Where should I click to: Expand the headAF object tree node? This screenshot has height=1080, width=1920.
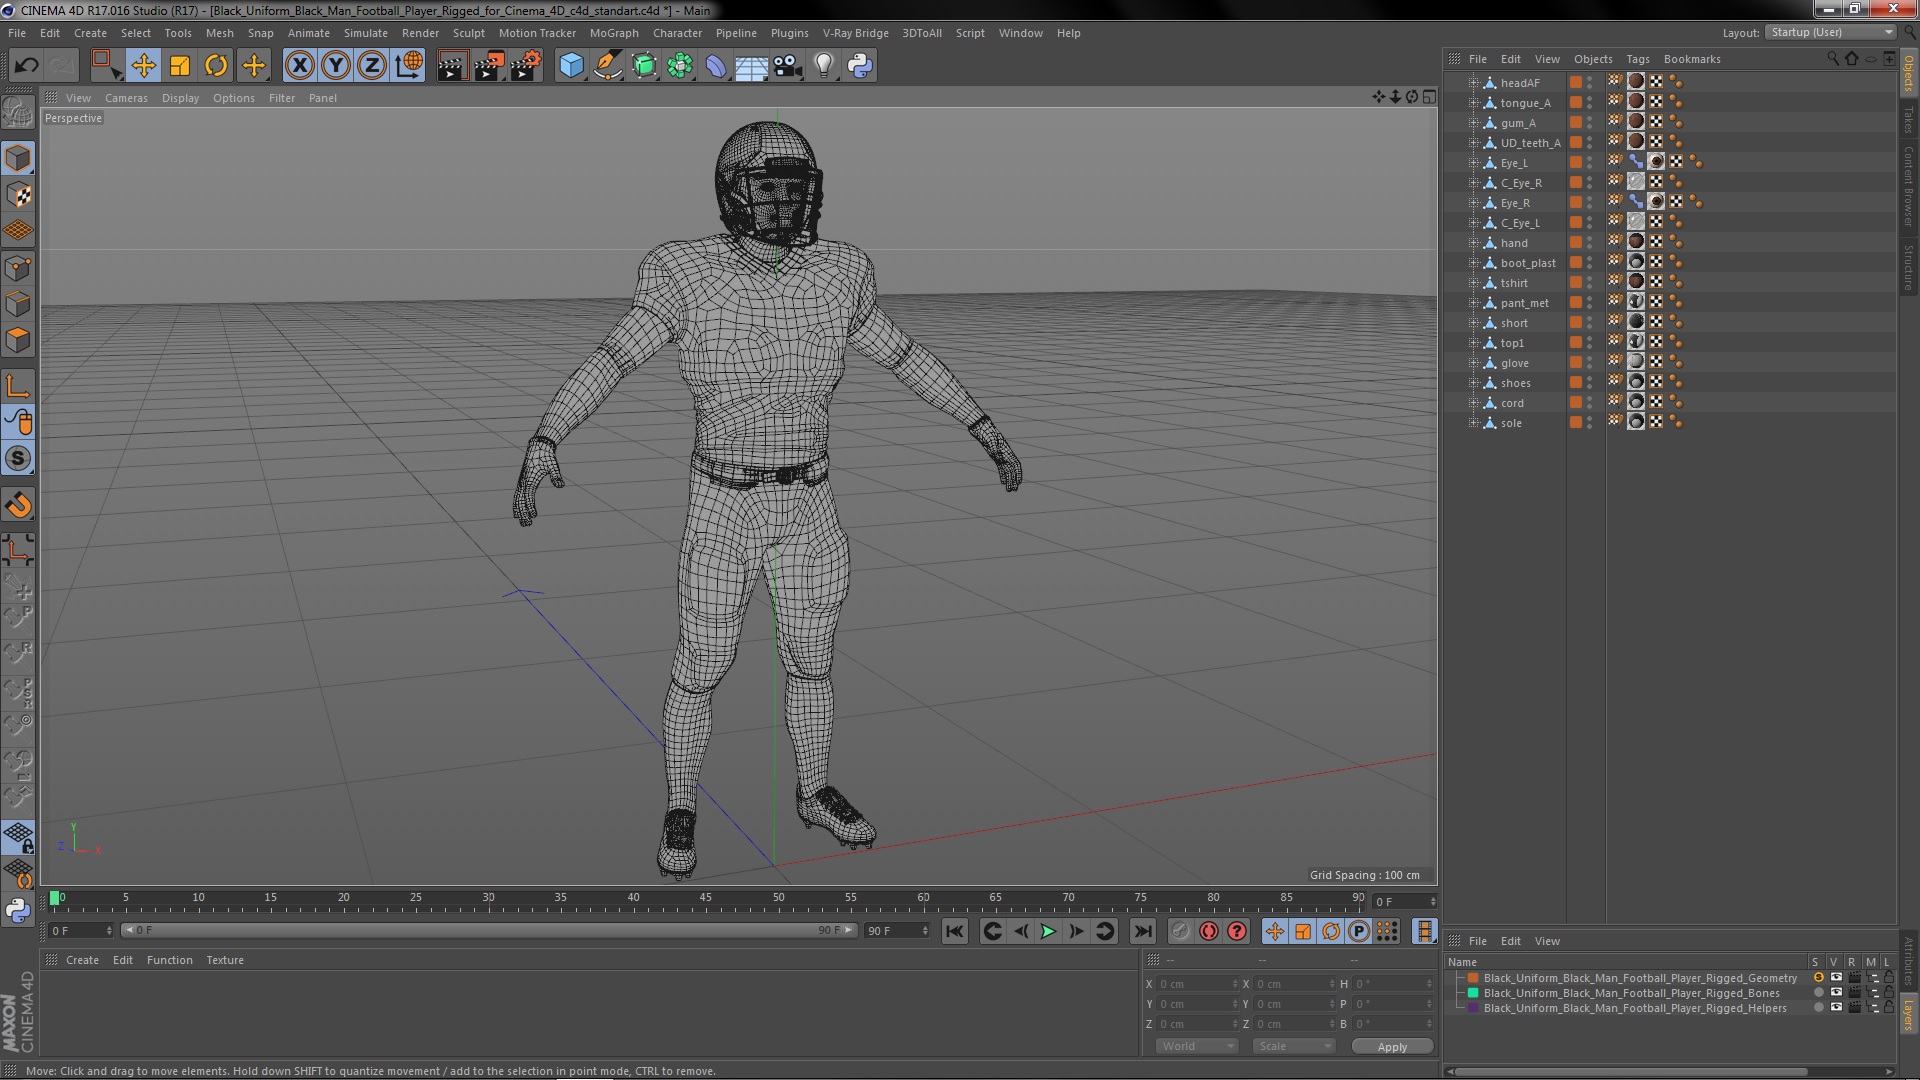click(1473, 83)
